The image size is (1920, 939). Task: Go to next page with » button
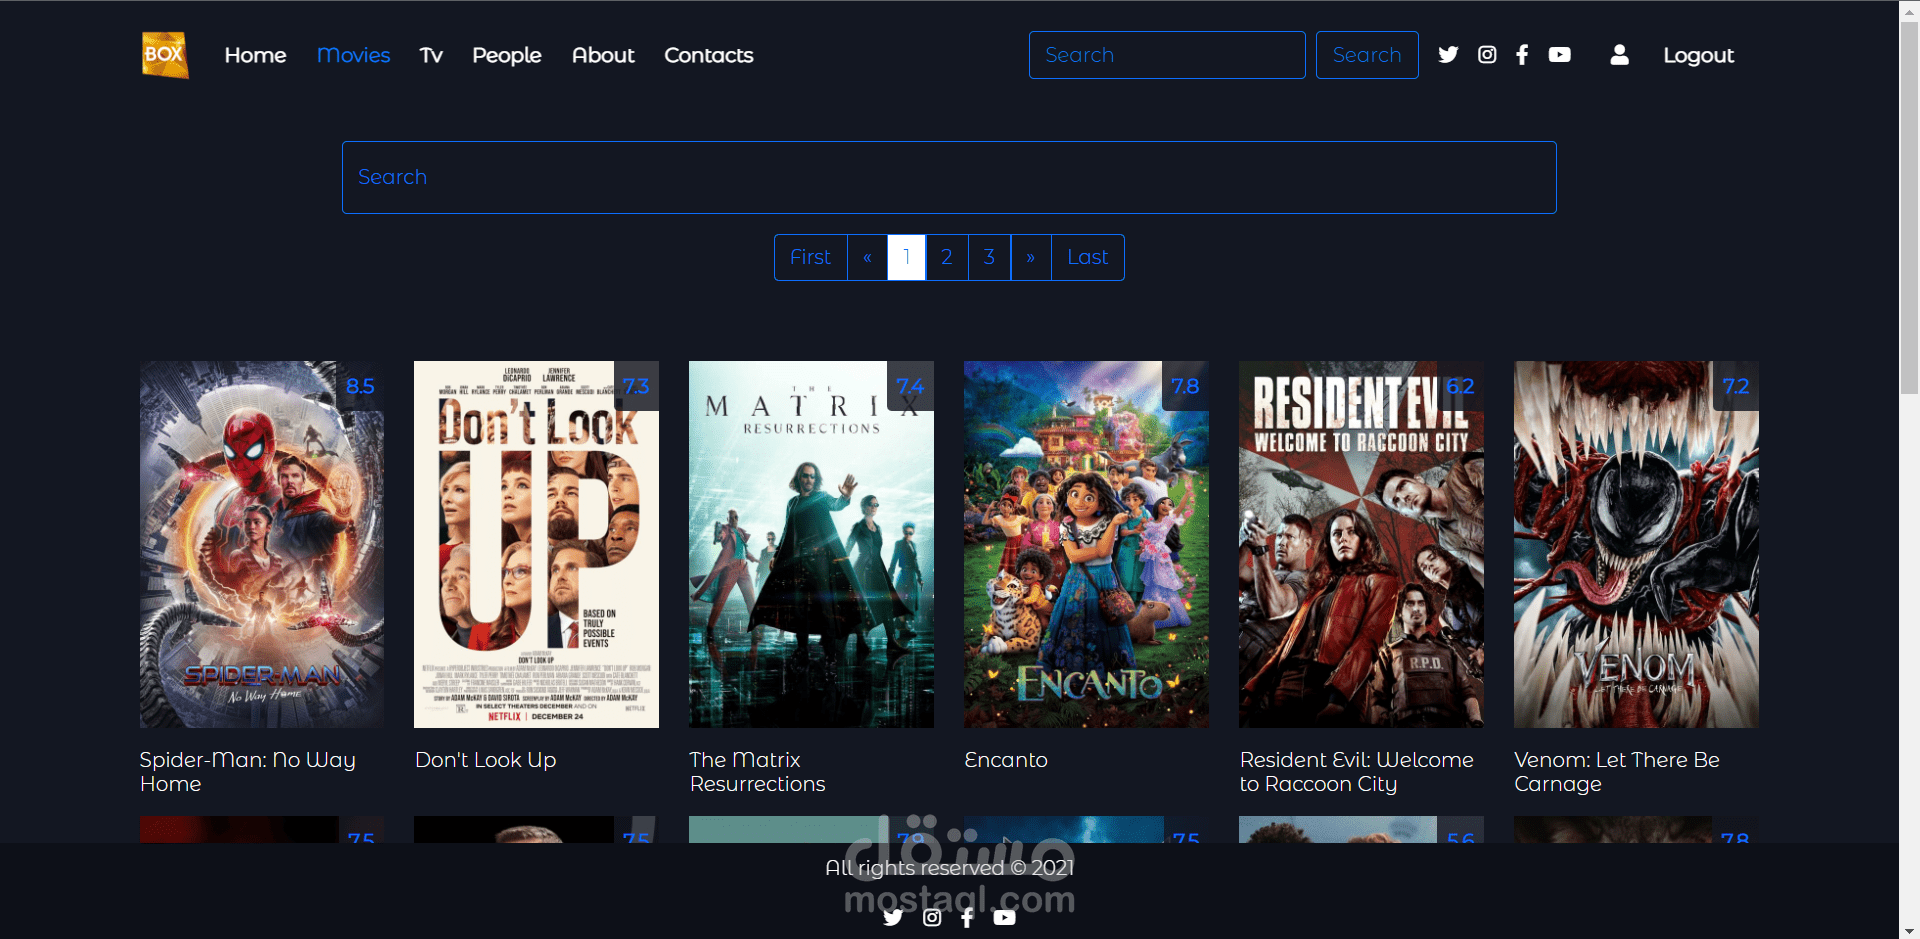click(1031, 257)
